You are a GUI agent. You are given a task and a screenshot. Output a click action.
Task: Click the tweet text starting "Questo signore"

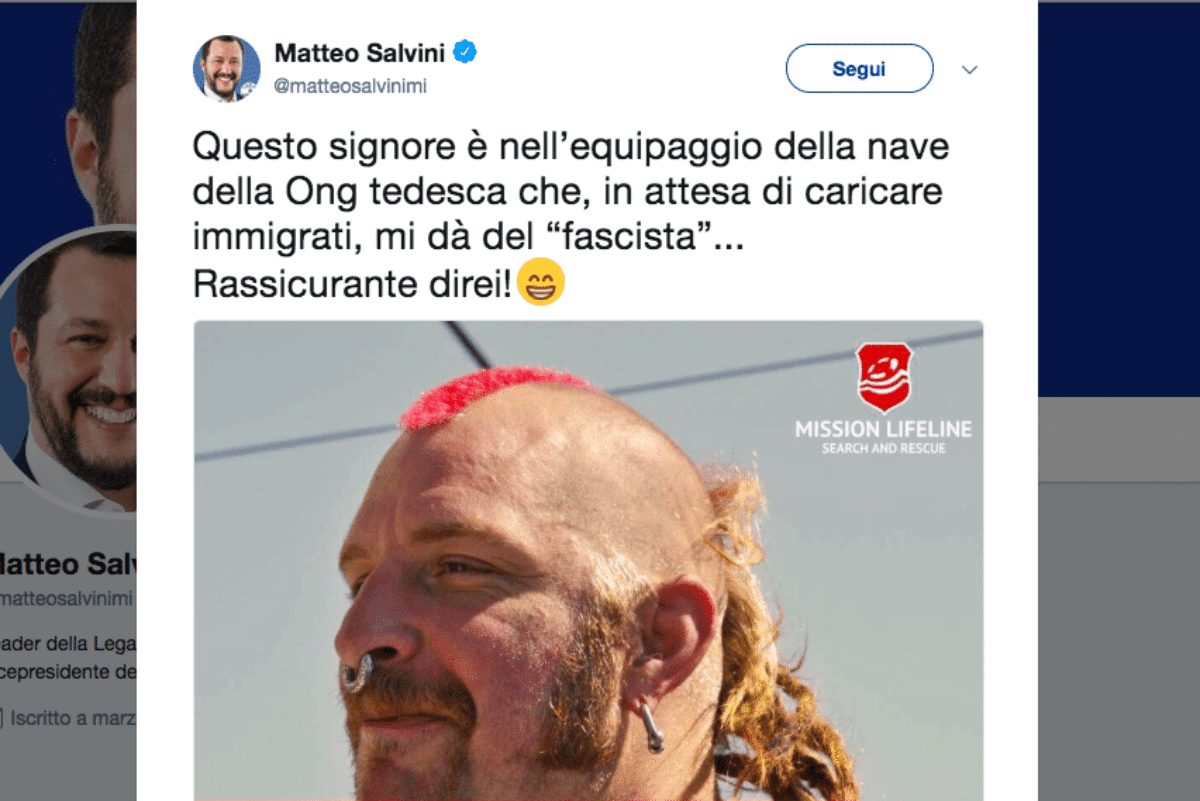(x=570, y=216)
